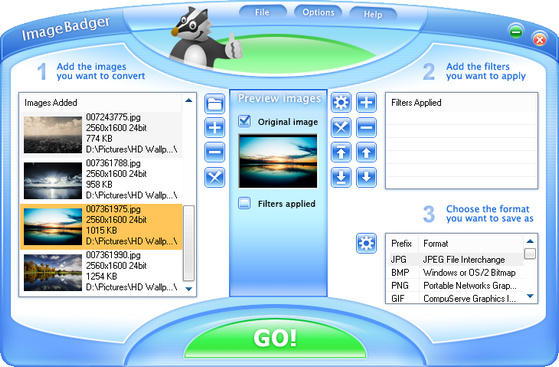Screen dimensions: 559x367
Task: Add a filter with plus icon
Action: (x=366, y=103)
